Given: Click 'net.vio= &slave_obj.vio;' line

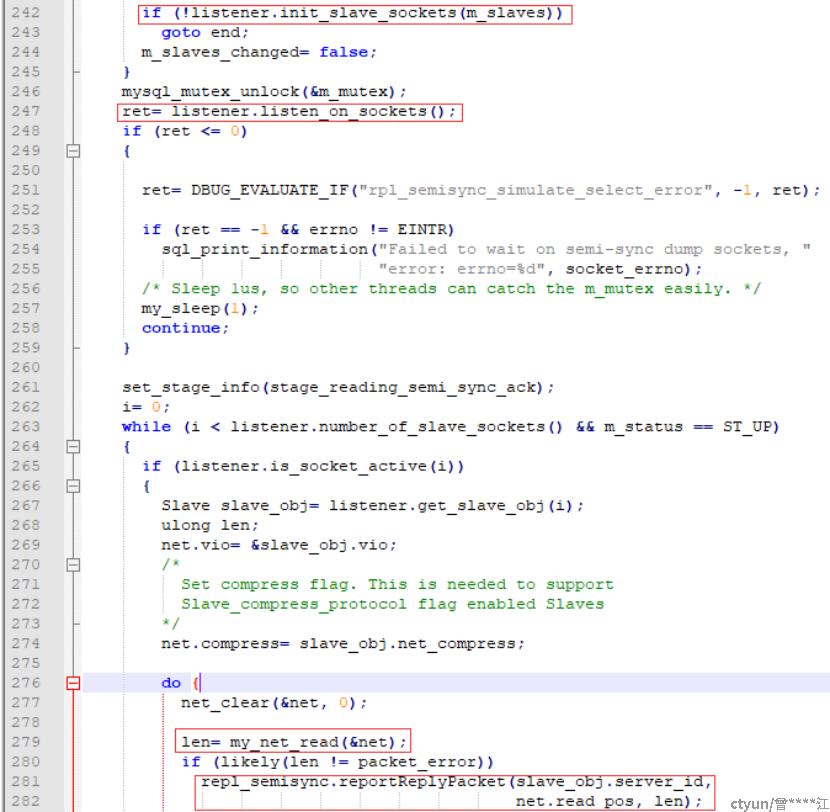Looking at the screenshot, I should (x=278, y=545).
